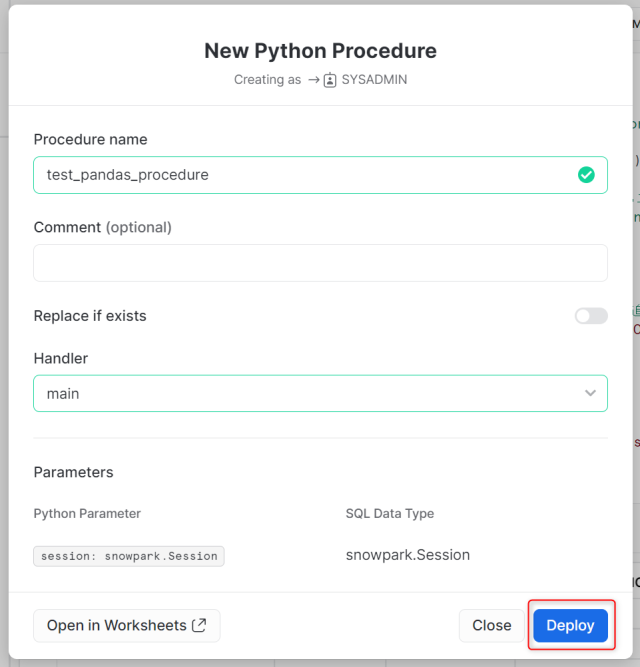Click the arrow icon after "Creating as"
Image resolution: width=640 pixels, height=667 pixels.
click(x=313, y=80)
